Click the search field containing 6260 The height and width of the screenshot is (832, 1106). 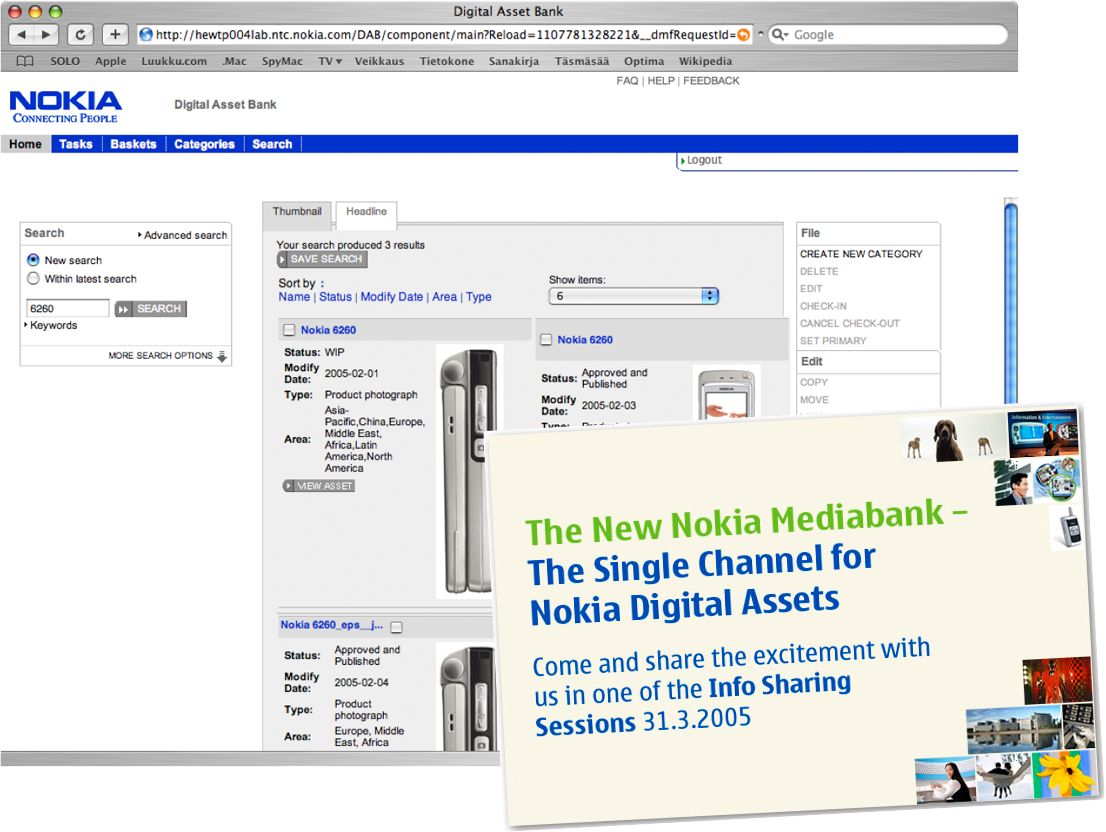pos(68,309)
